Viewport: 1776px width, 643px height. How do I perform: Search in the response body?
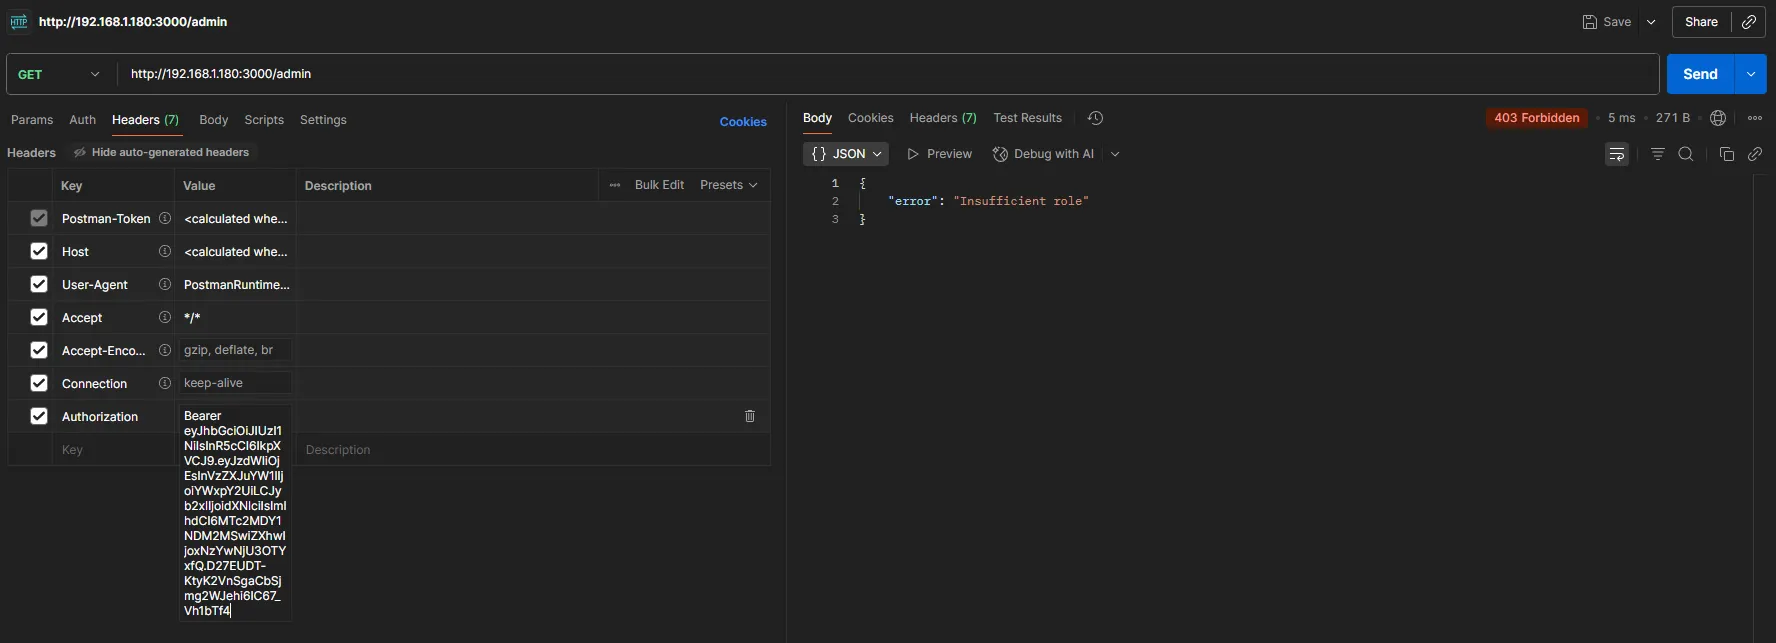(x=1686, y=154)
